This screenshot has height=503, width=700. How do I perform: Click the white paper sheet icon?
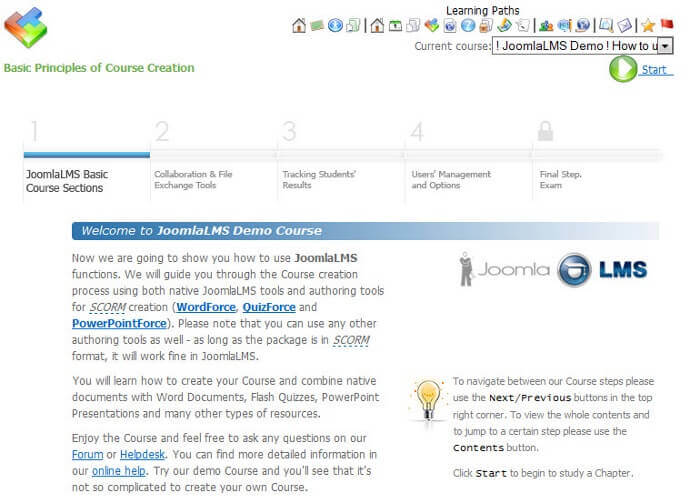click(x=522, y=25)
